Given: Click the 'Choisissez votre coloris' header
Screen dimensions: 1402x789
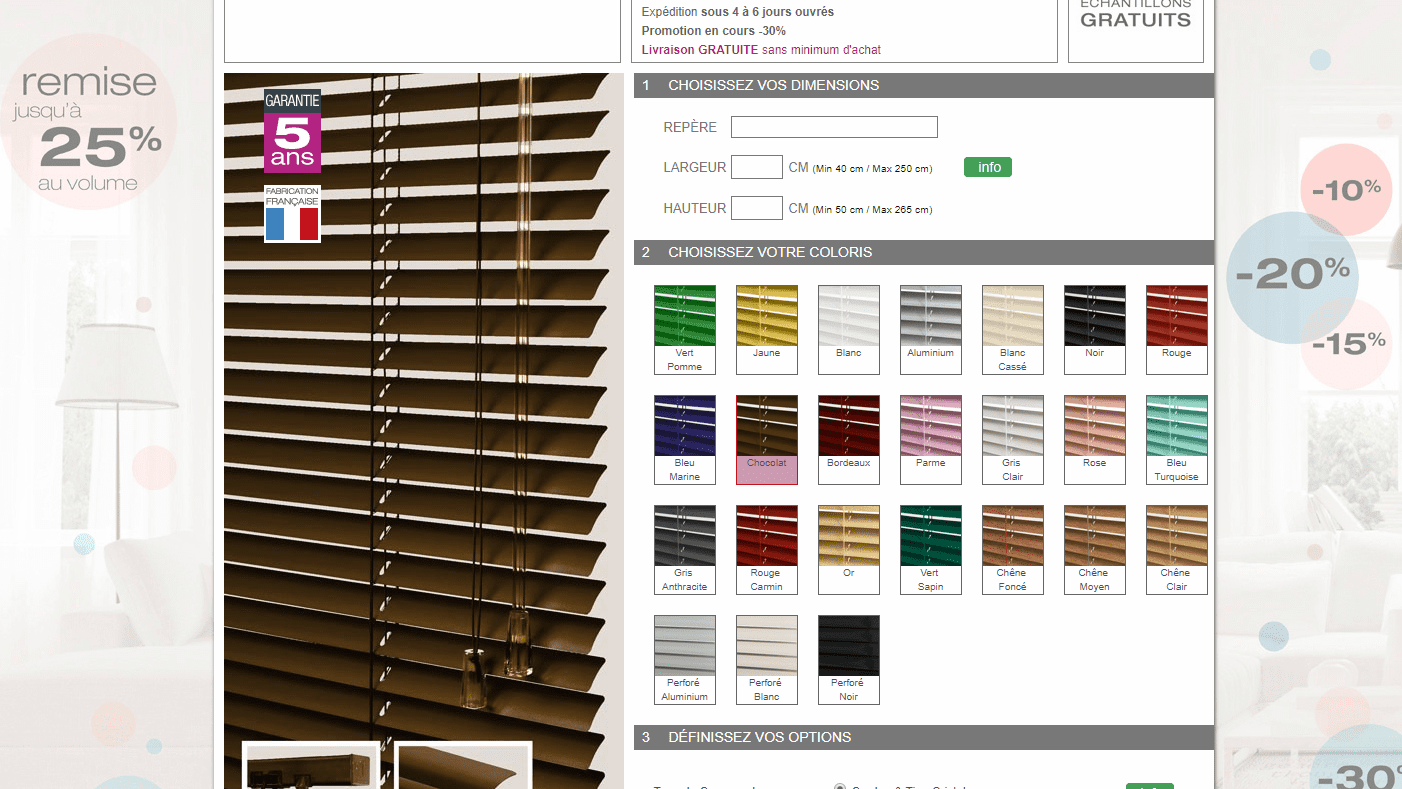Looking at the screenshot, I should (924, 252).
